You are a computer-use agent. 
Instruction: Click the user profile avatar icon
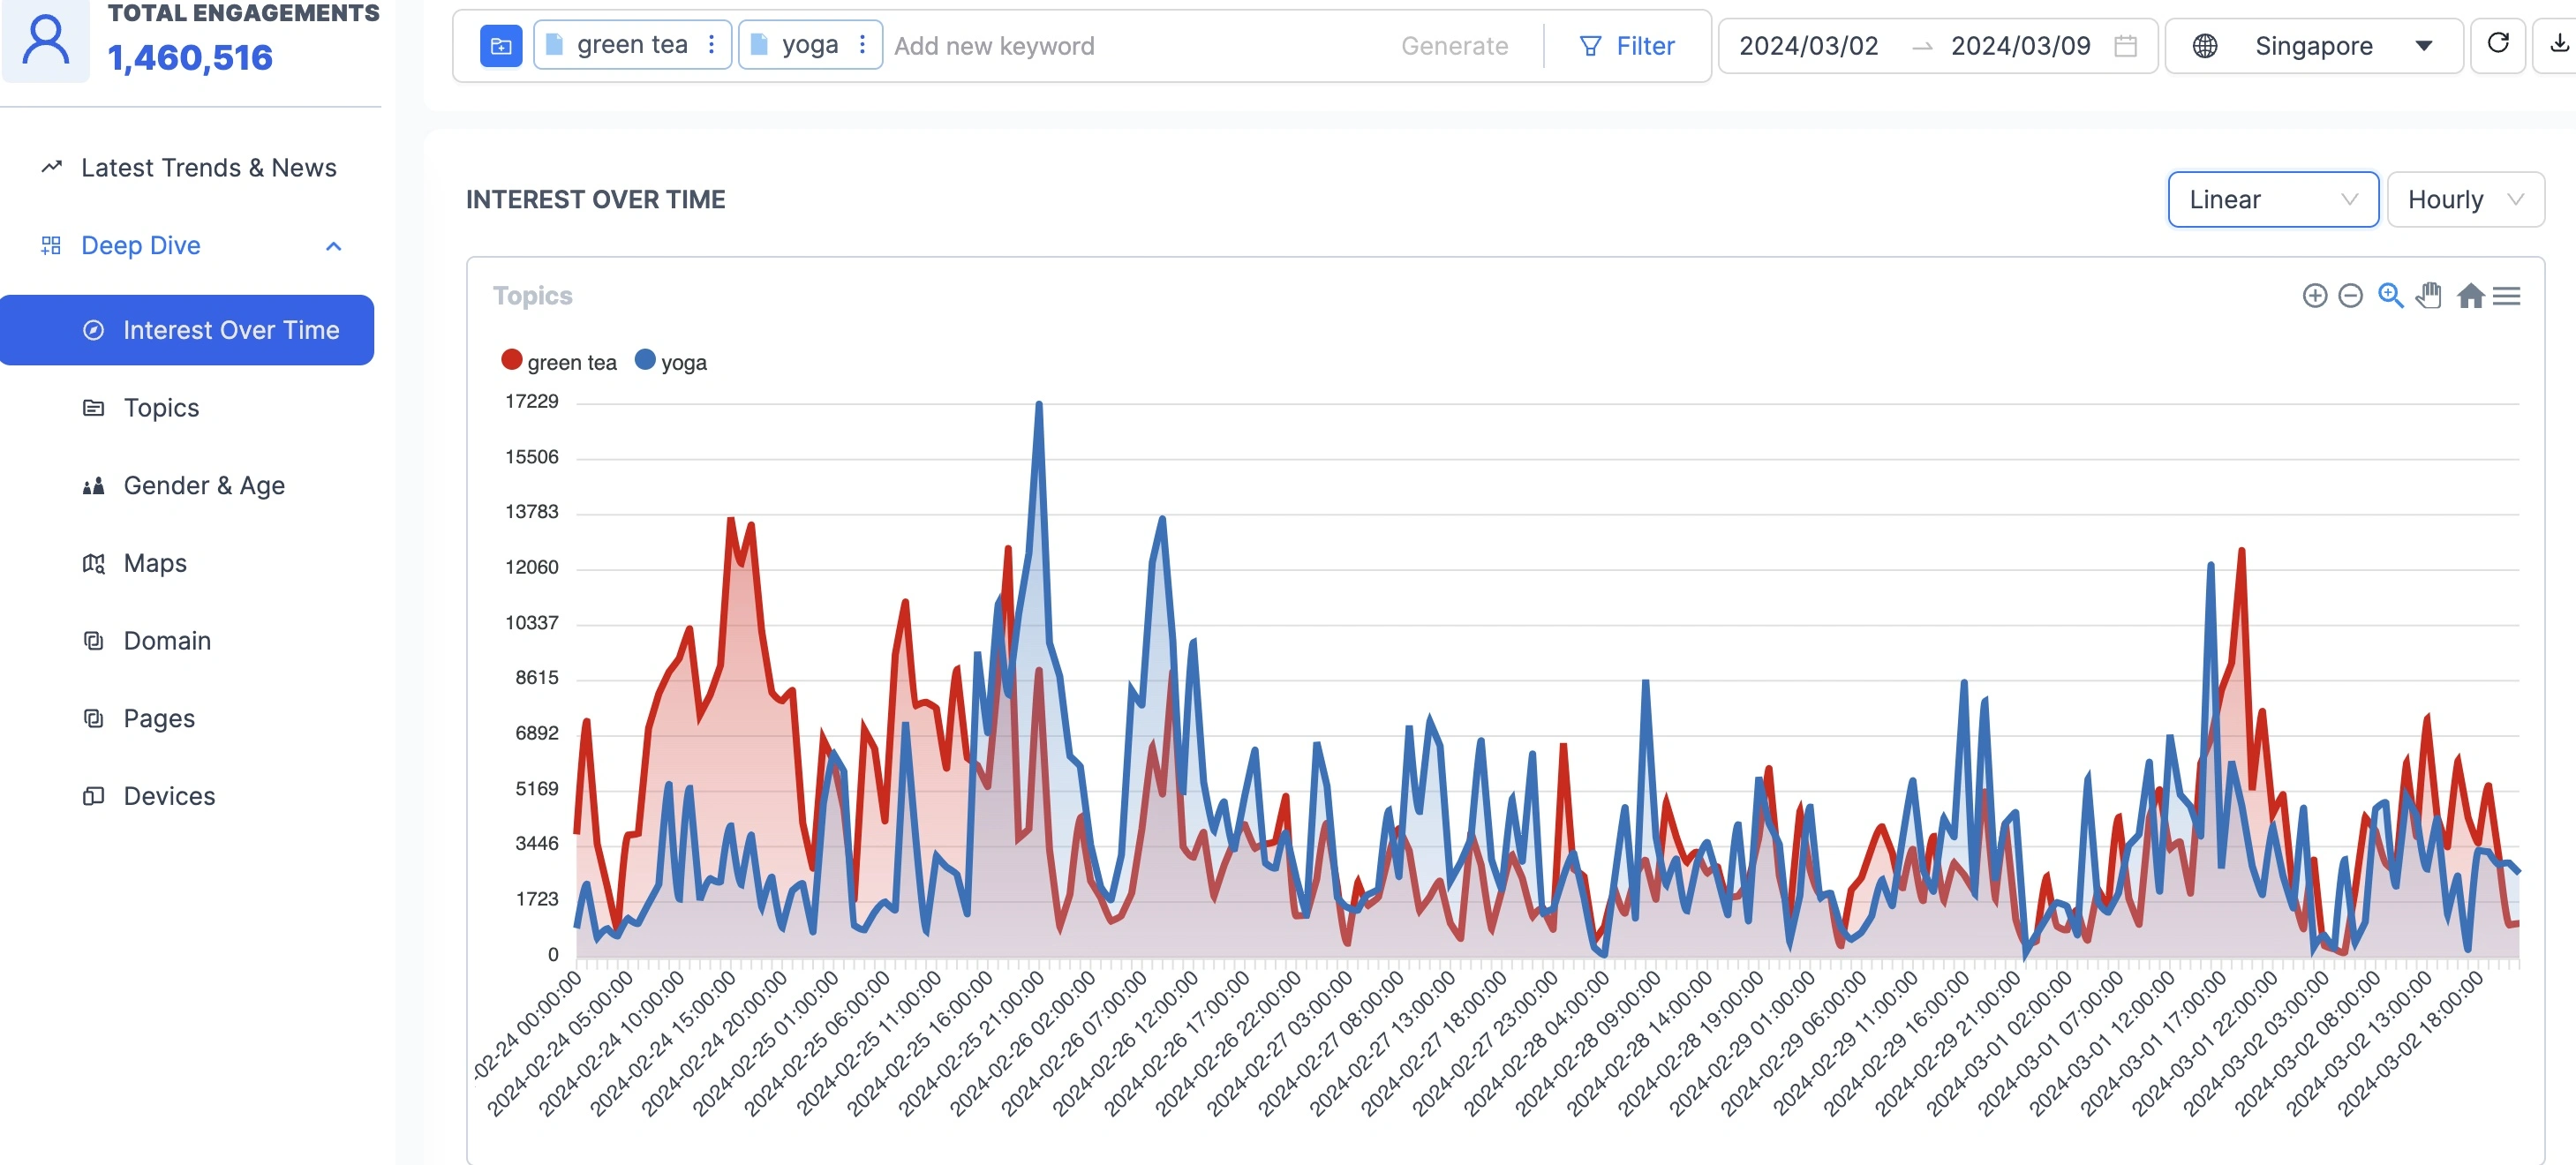click(x=46, y=40)
